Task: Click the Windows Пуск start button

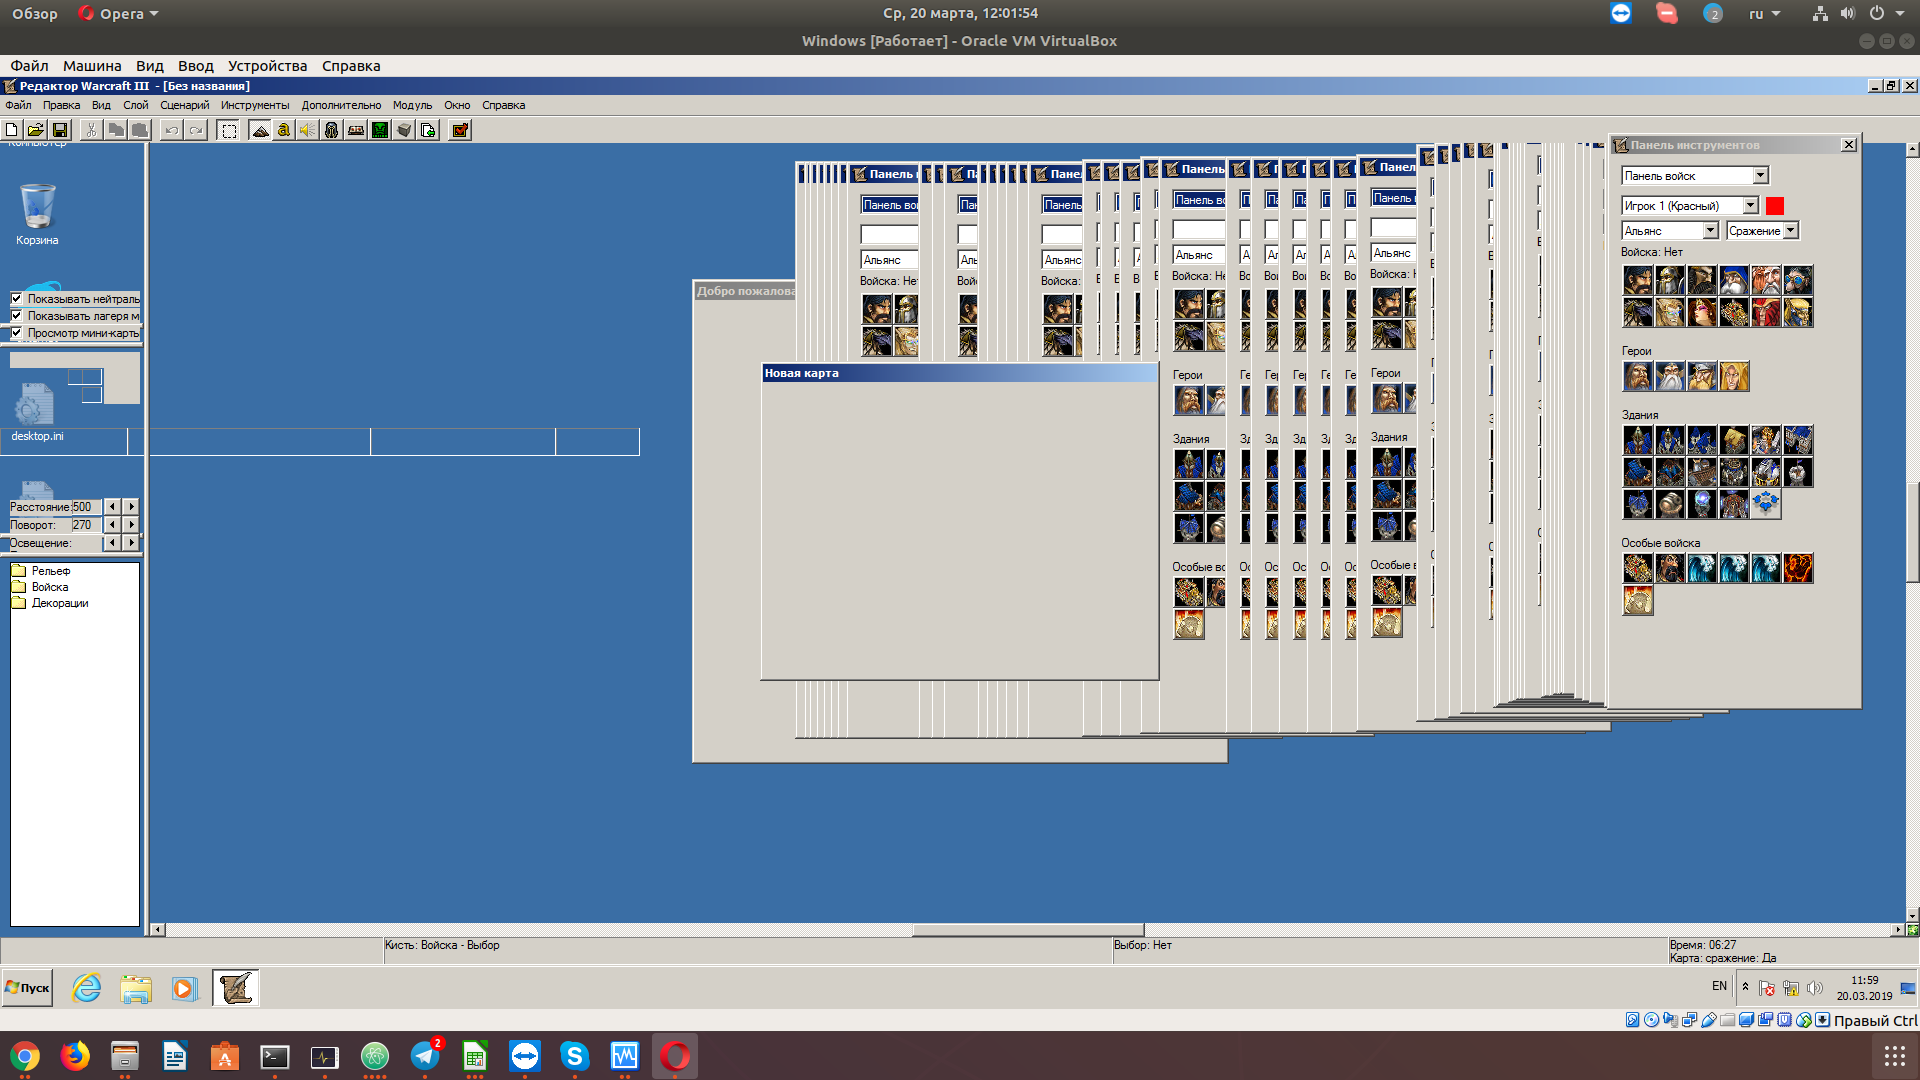Action: pyautogui.click(x=27, y=988)
